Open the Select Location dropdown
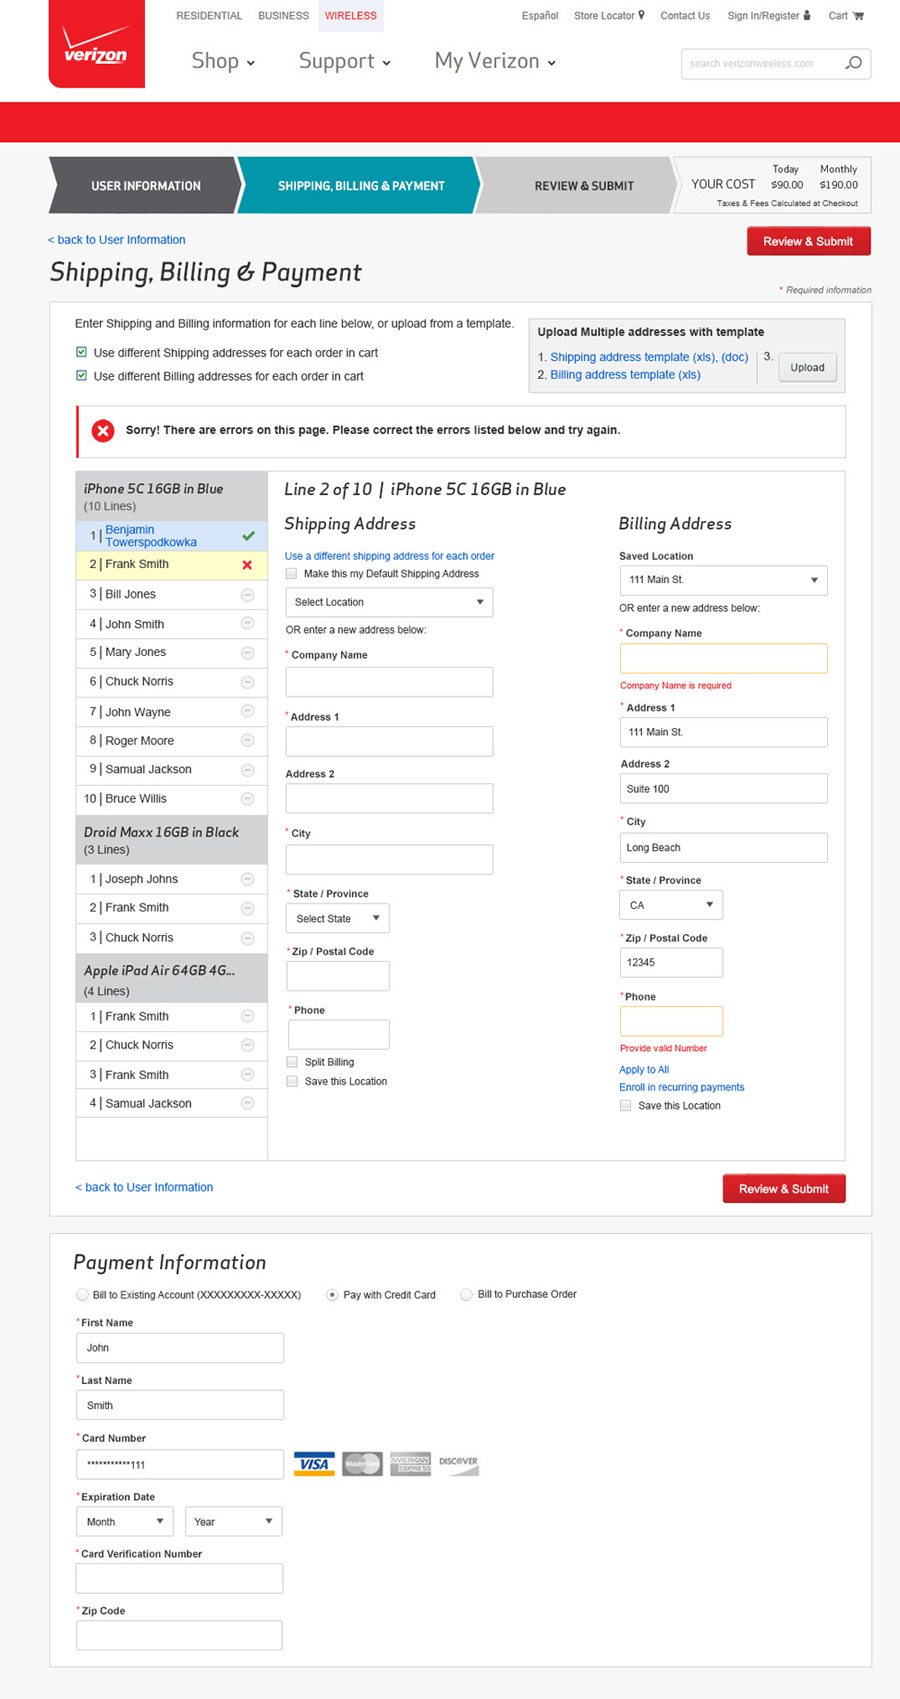900x1699 pixels. point(389,602)
